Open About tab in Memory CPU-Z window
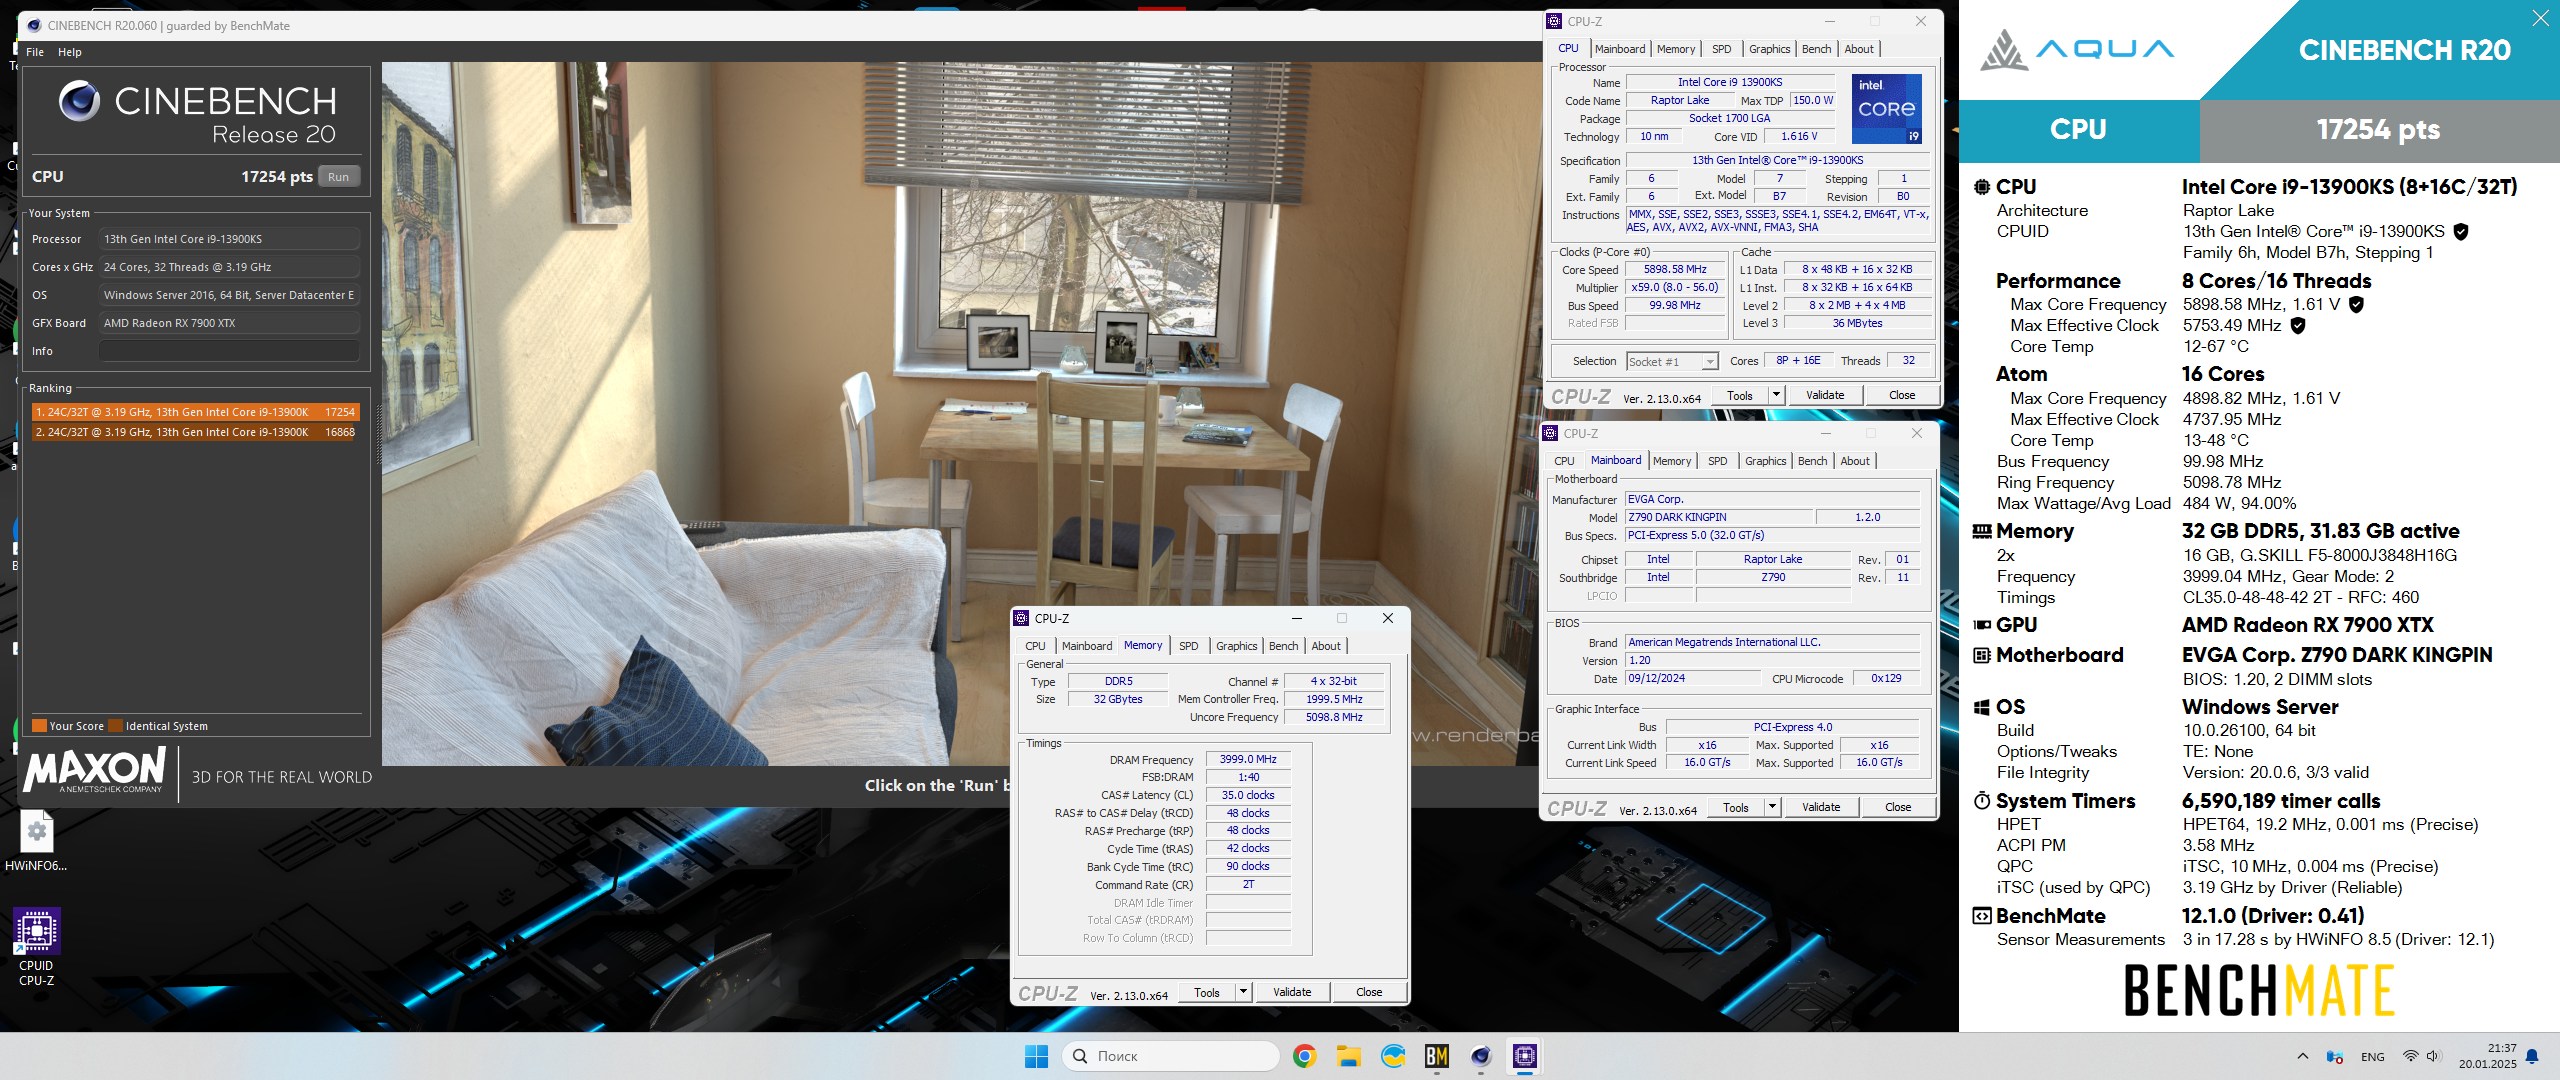This screenshot has width=2560, height=1080. (1326, 646)
